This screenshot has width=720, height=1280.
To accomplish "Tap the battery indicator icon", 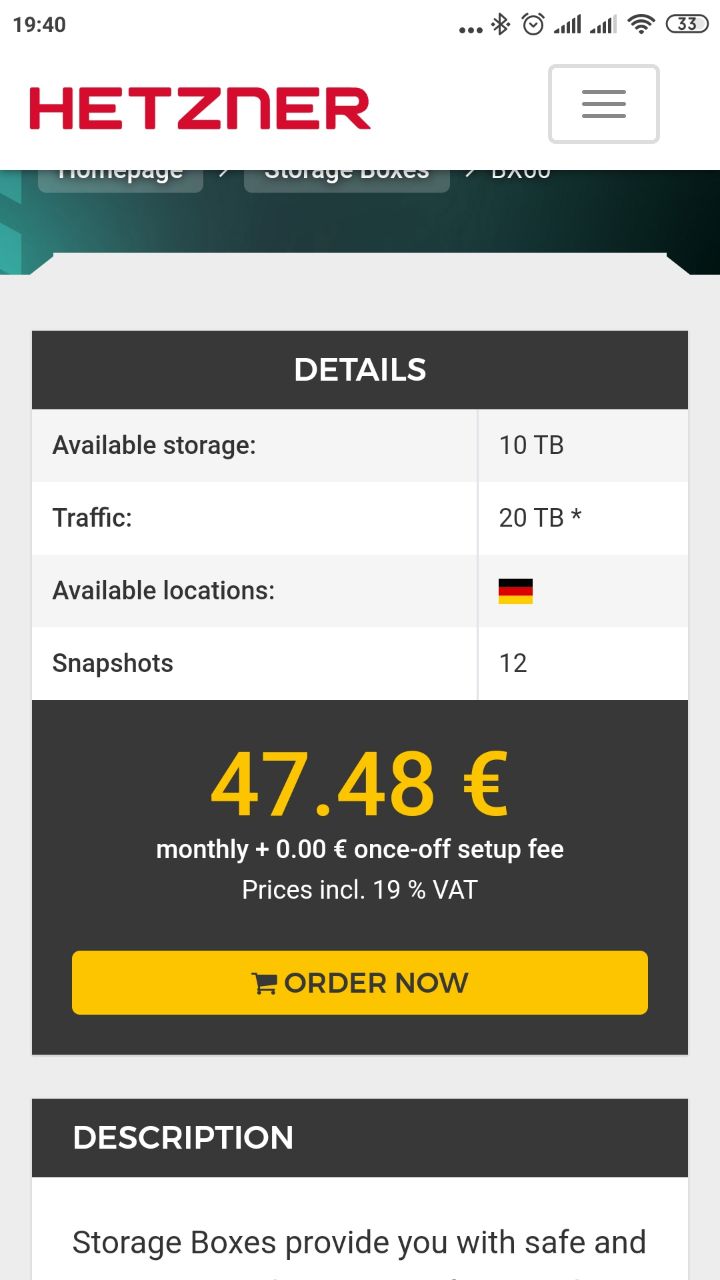I will tap(687, 24).
